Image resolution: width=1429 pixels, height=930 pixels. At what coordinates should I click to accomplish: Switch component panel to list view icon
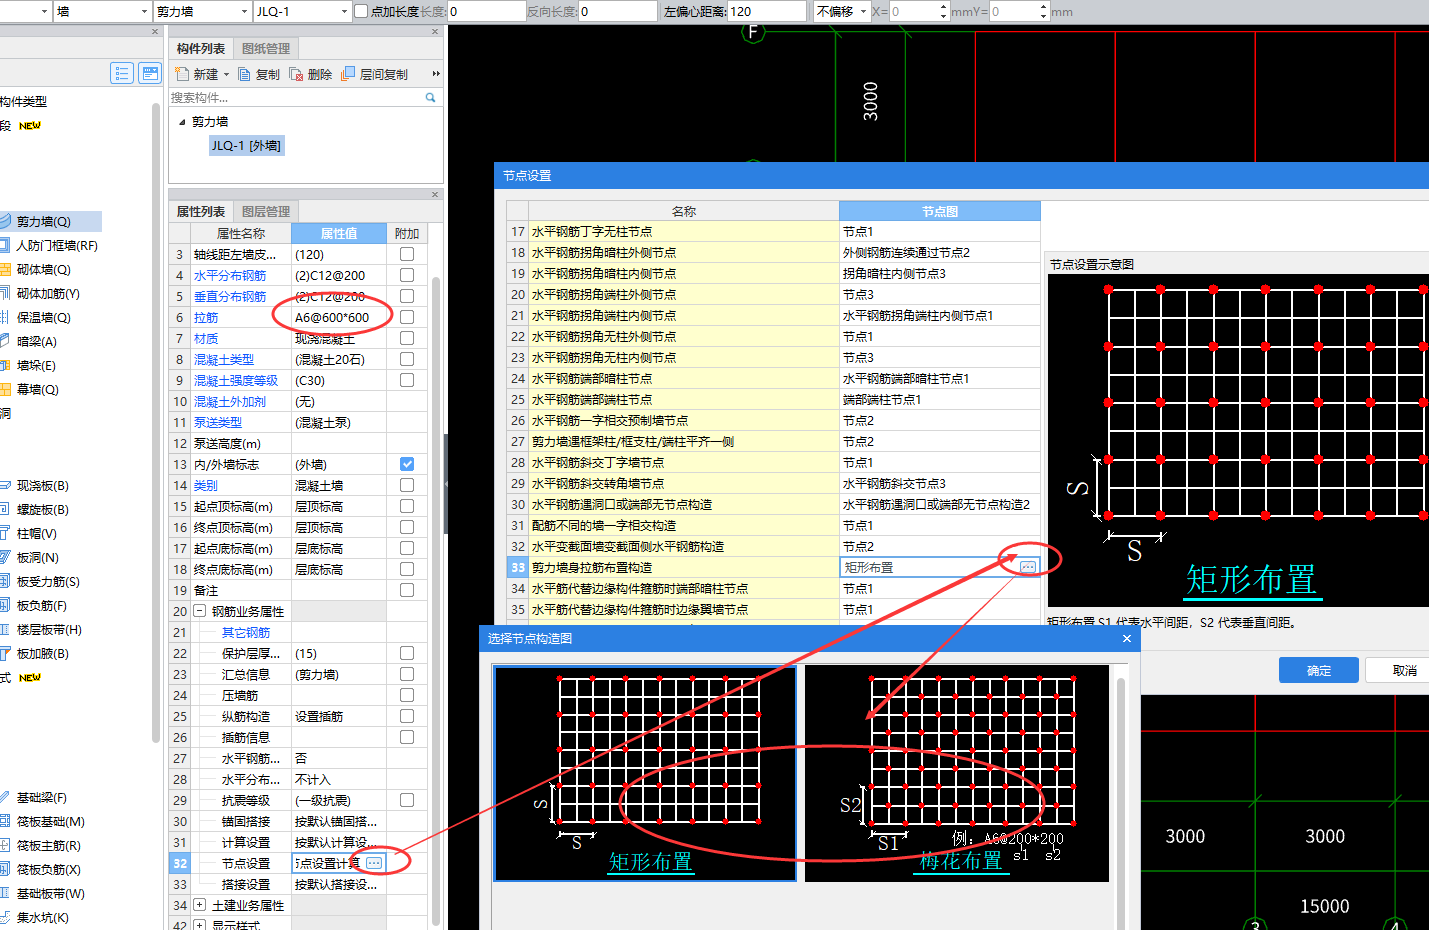click(122, 73)
